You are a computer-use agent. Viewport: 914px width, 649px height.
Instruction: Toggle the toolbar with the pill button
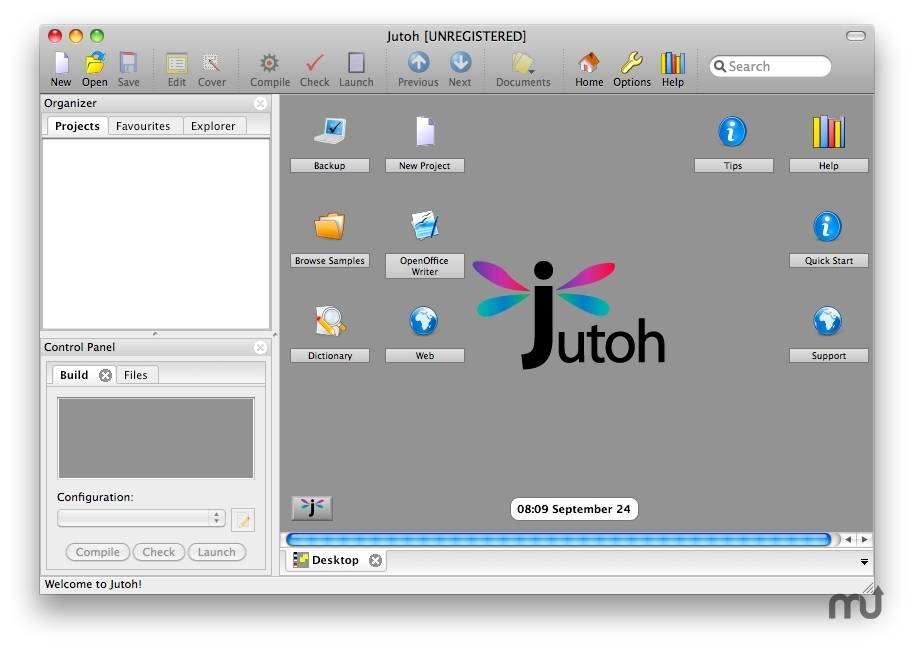pos(856,36)
